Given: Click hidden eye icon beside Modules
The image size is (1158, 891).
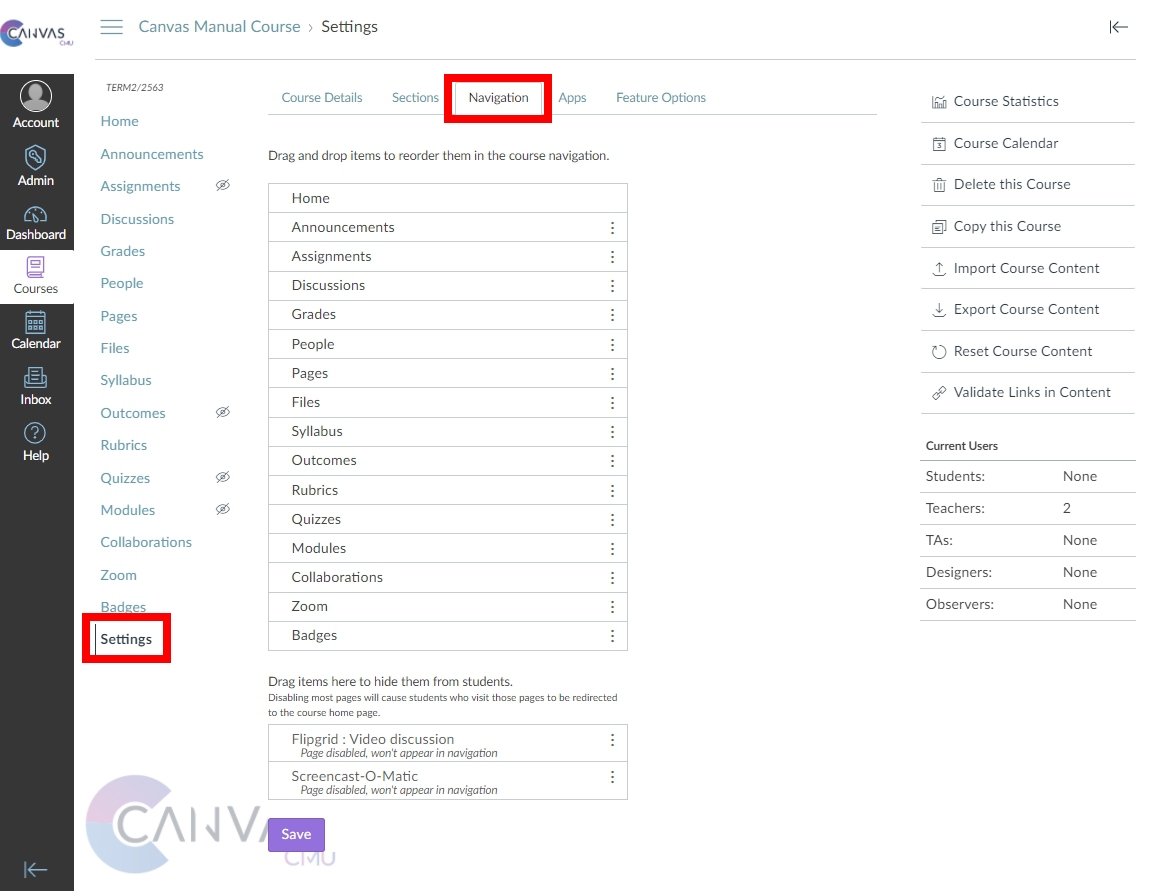Looking at the screenshot, I should coord(223,510).
